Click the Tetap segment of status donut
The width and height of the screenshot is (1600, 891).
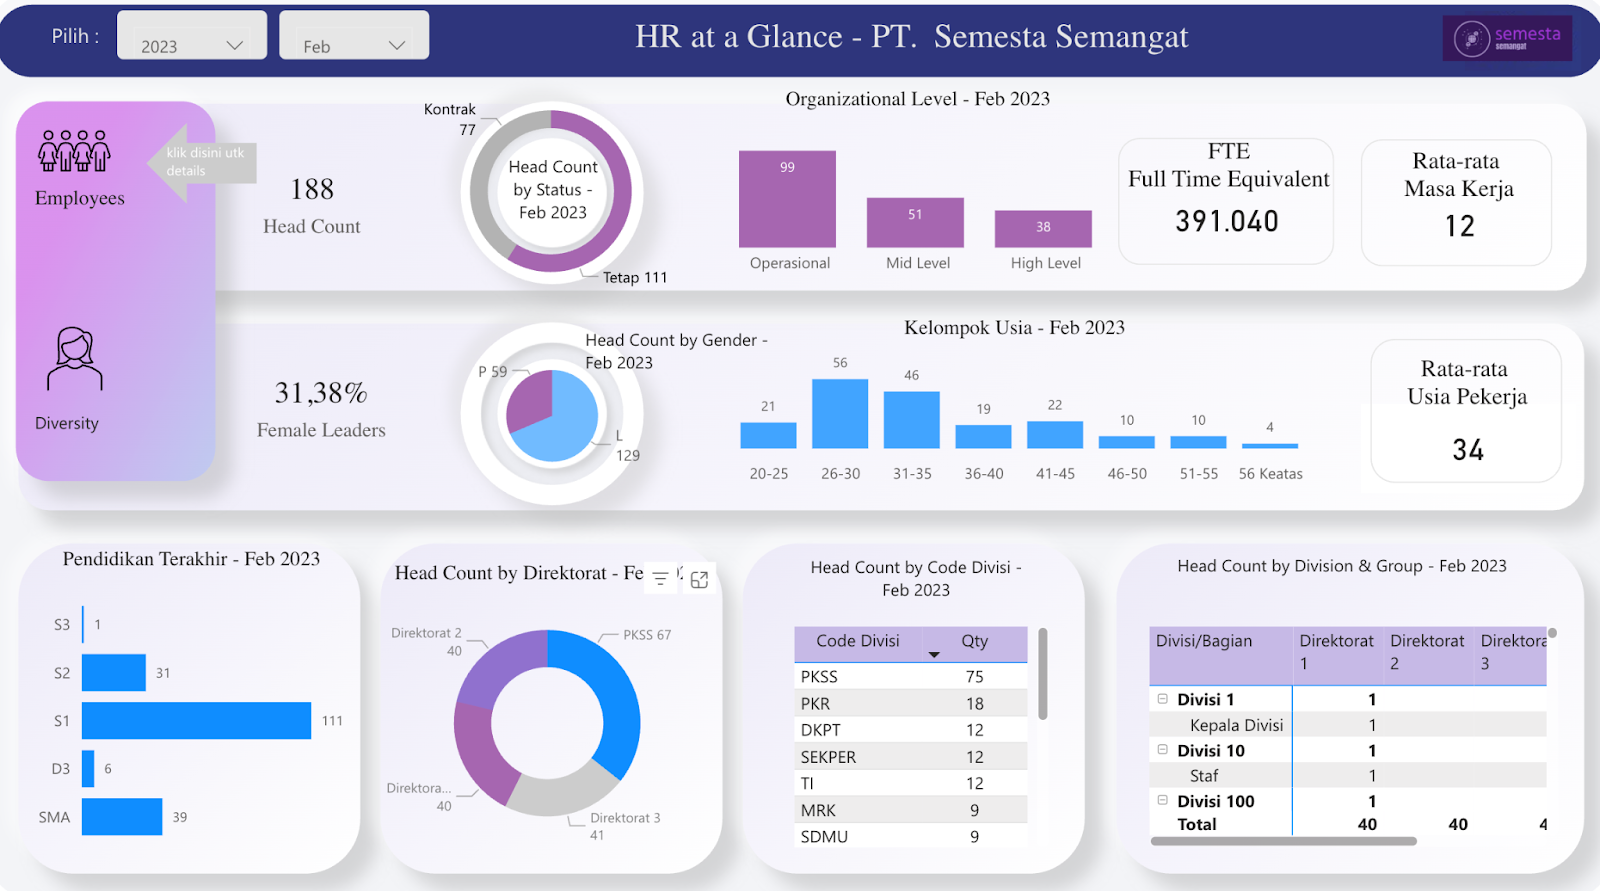coord(620,195)
